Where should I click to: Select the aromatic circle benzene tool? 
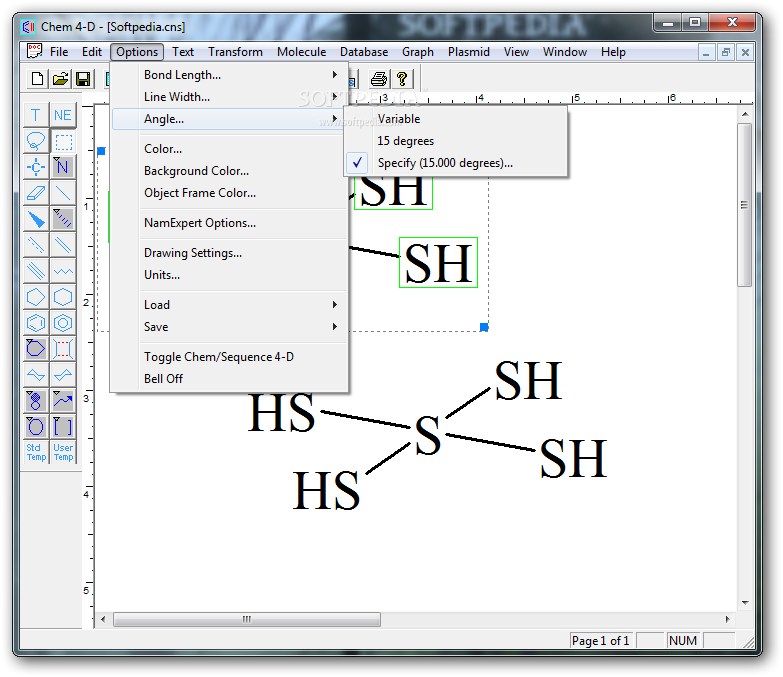[63, 323]
